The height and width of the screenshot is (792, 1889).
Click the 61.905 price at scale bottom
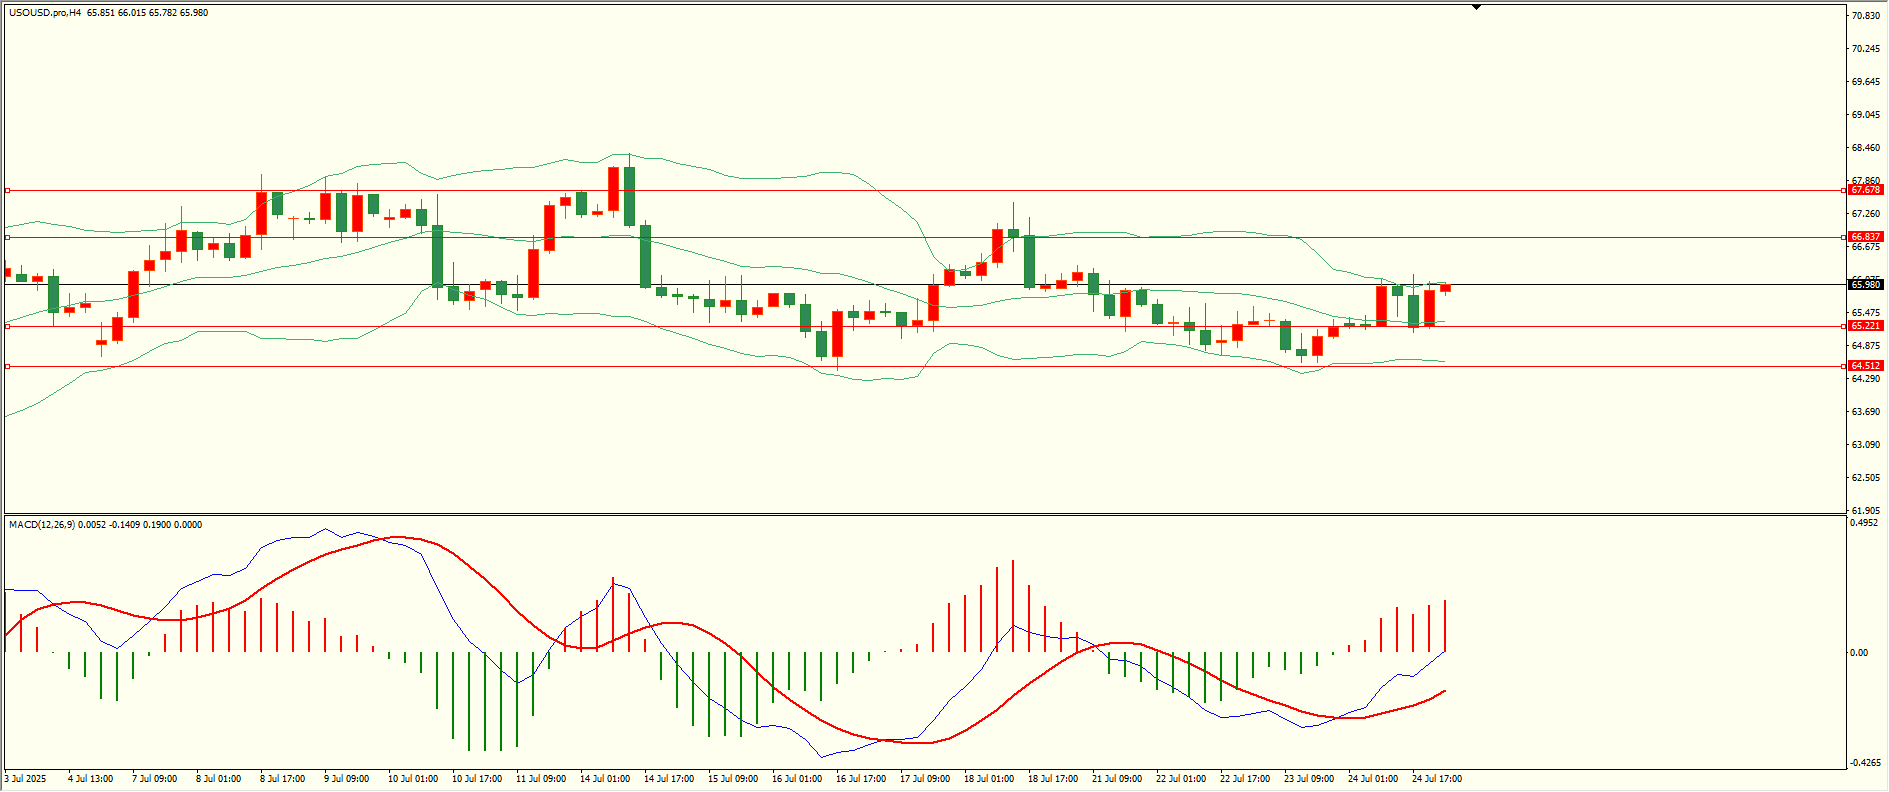(1865, 510)
